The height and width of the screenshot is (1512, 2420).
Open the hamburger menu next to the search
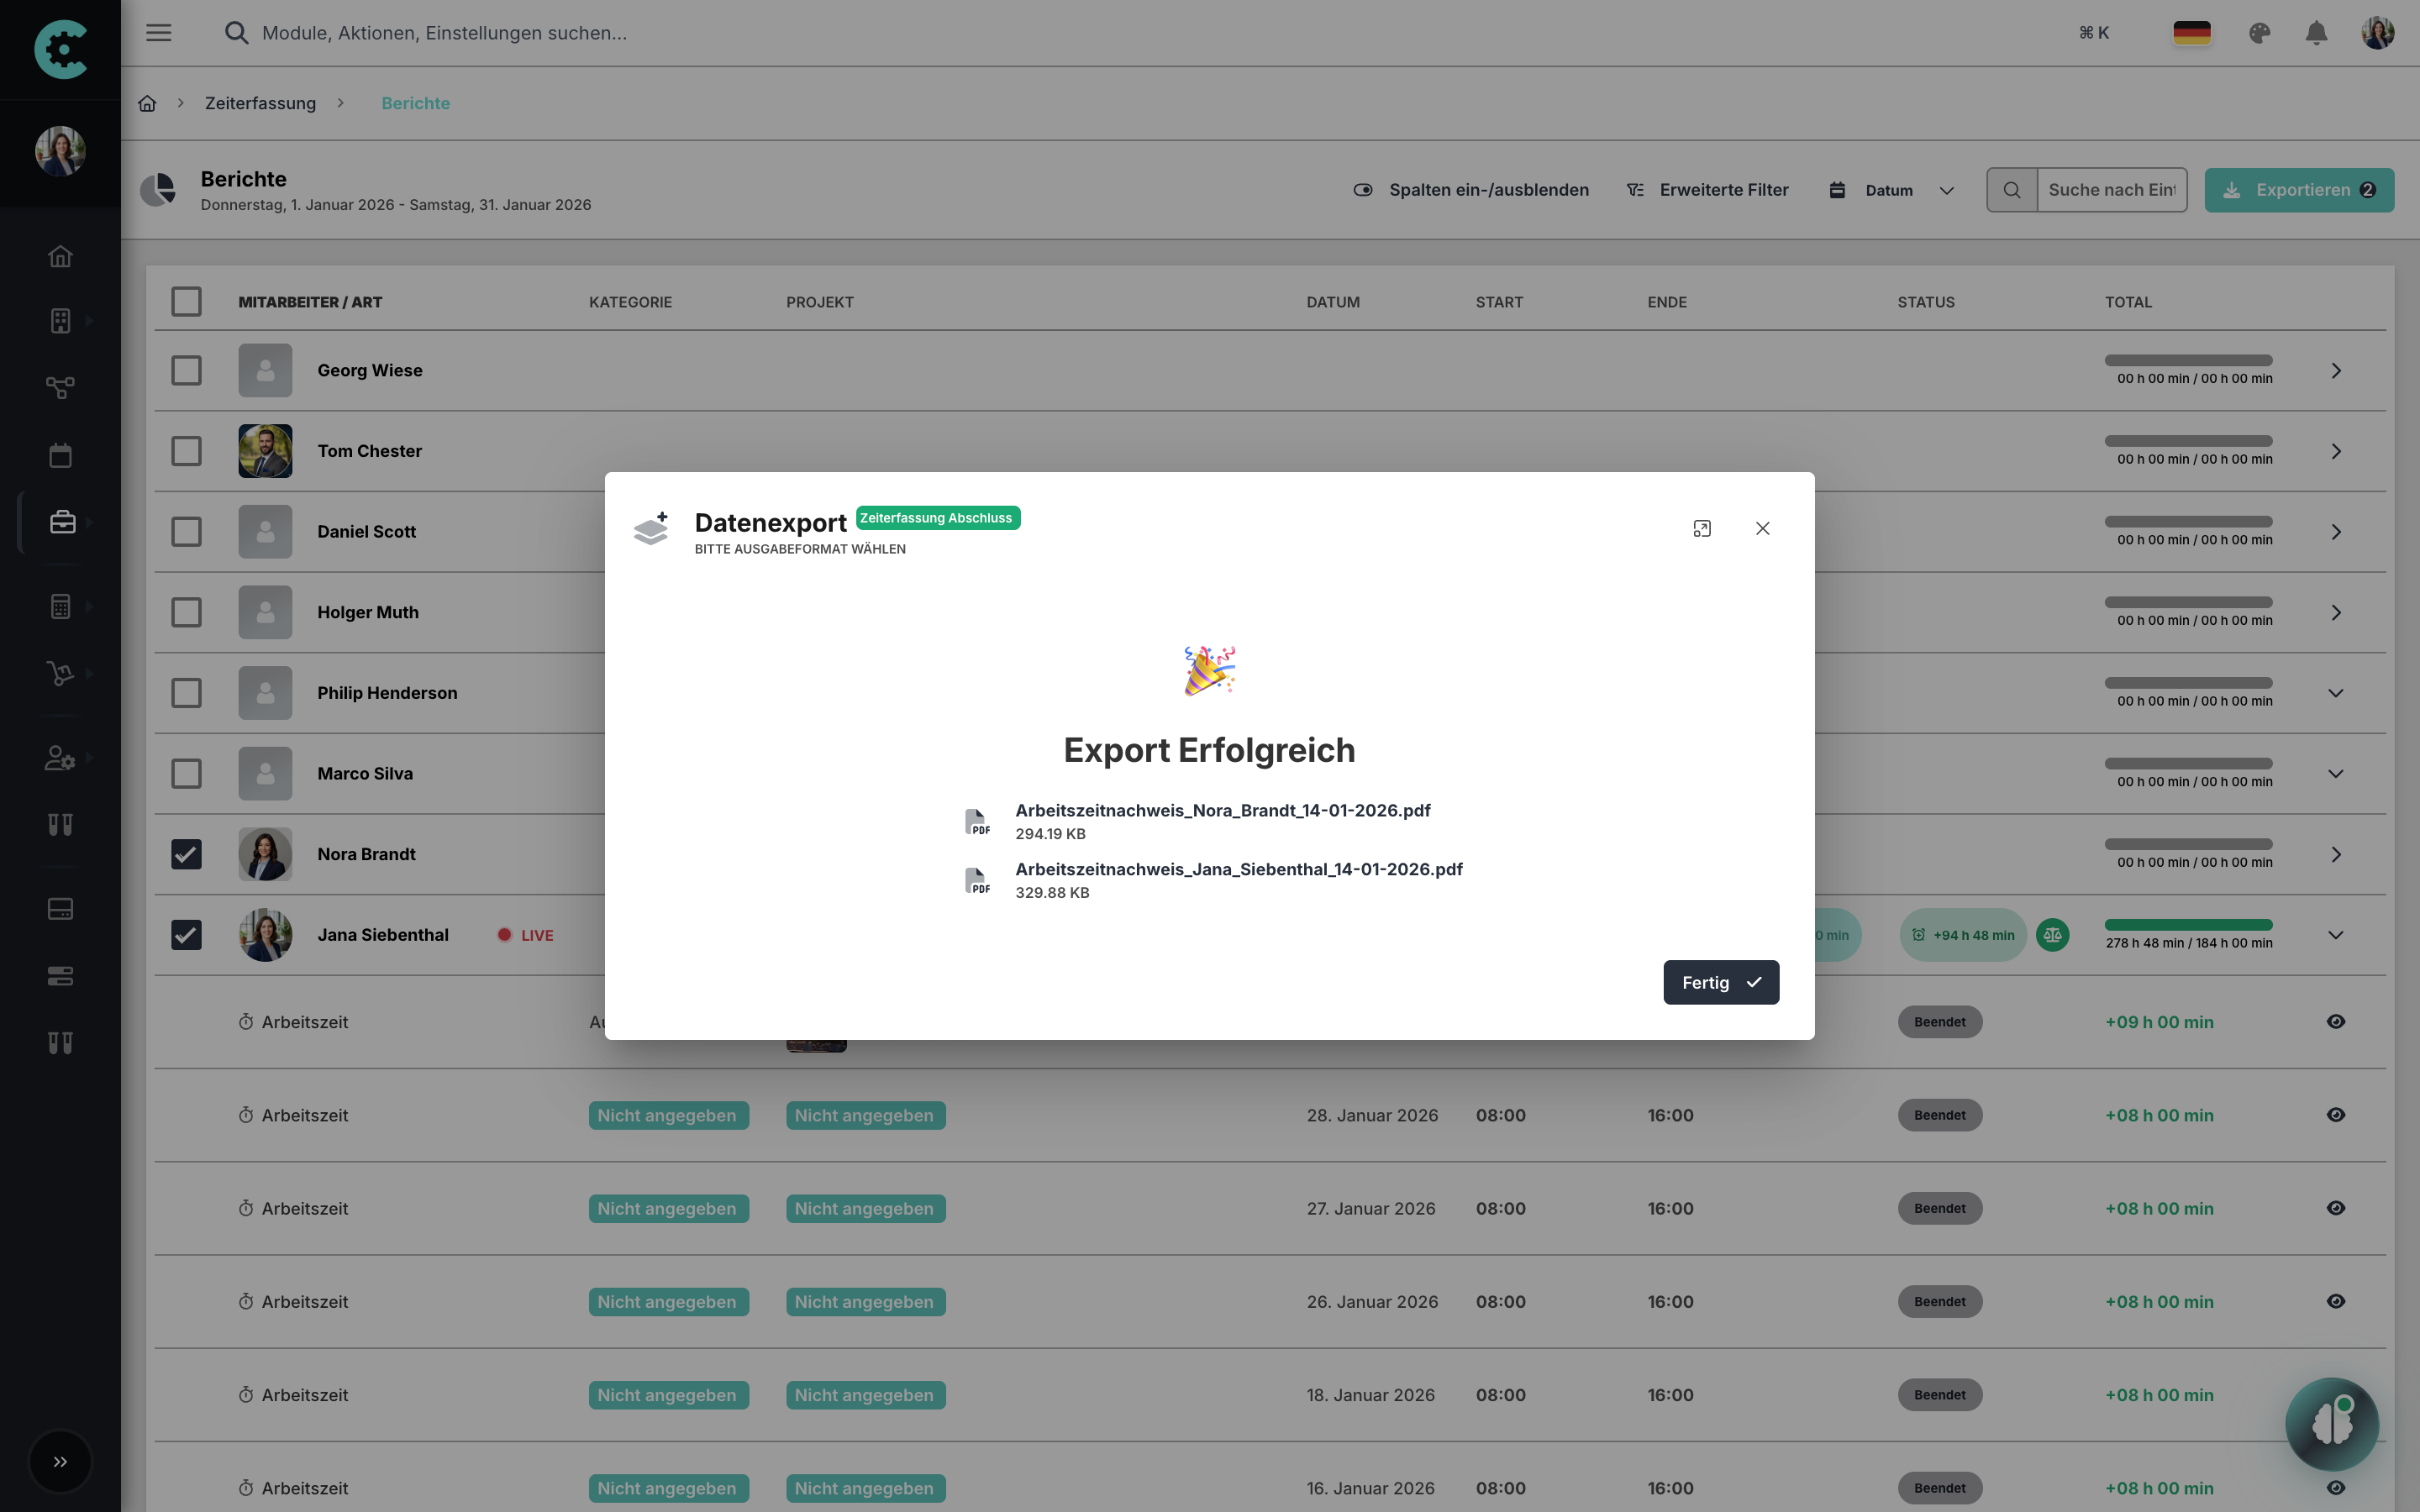(x=158, y=32)
